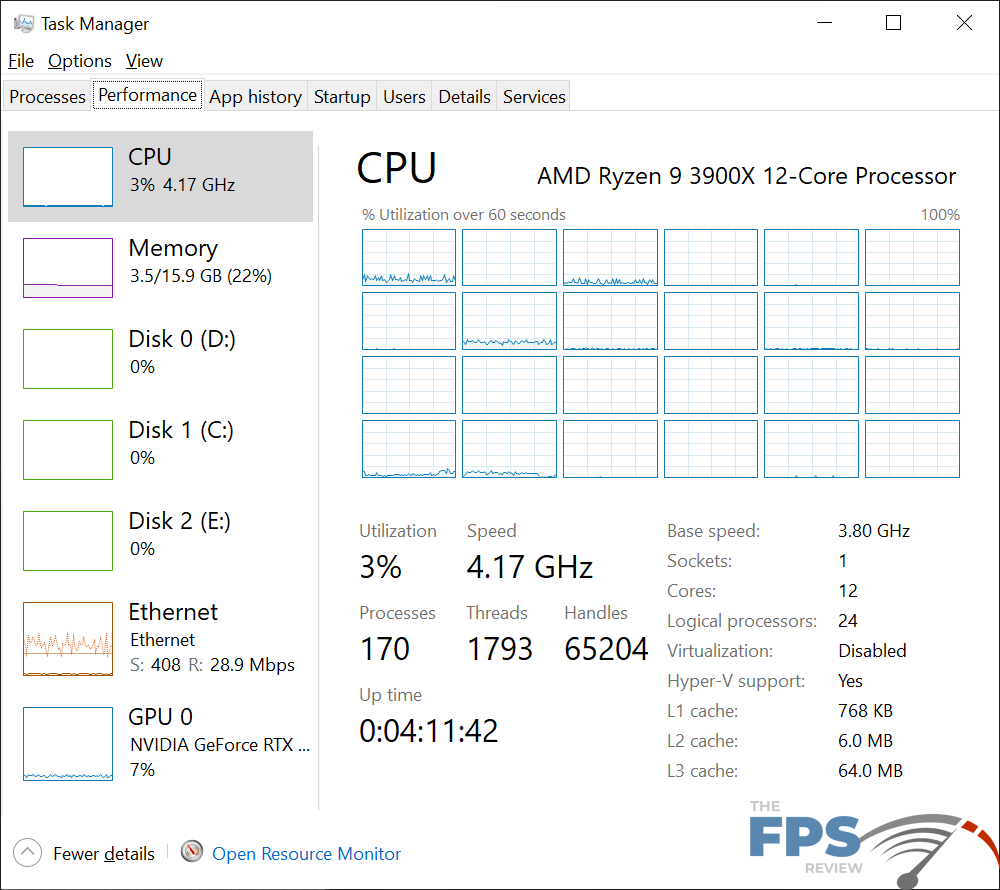Minimize the Task Manager window
Image resolution: width=1000 pixels, height=890 pixels.
pos(825,23)
